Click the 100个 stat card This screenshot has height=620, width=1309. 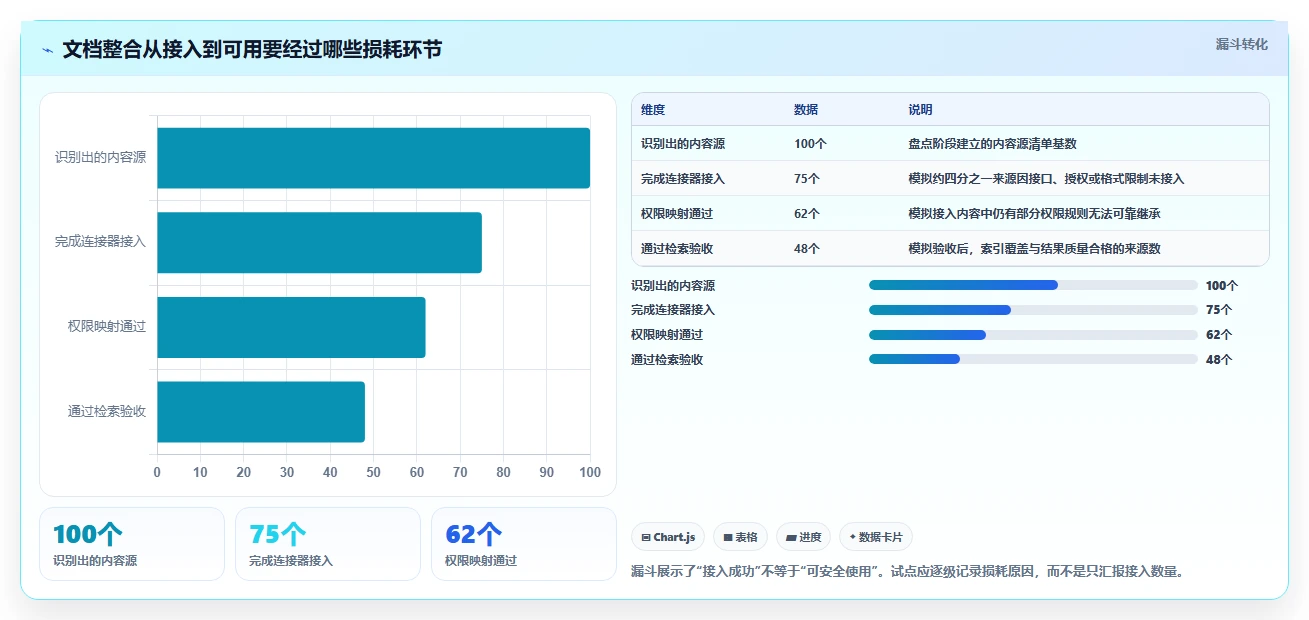(132, 544)
